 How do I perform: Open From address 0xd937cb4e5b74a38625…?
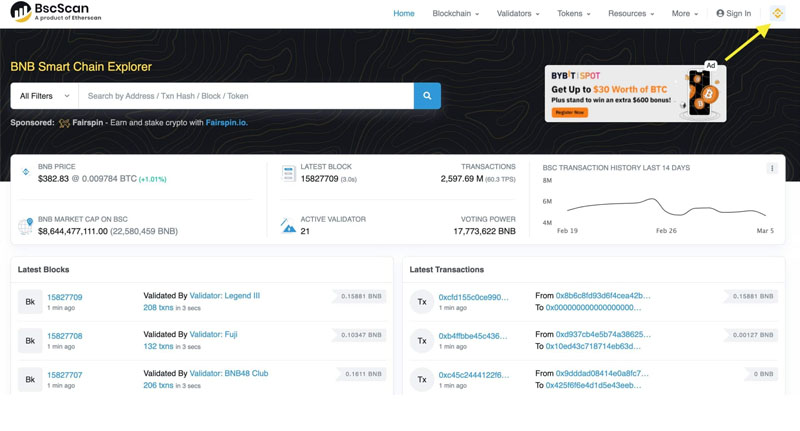(604, 334)
